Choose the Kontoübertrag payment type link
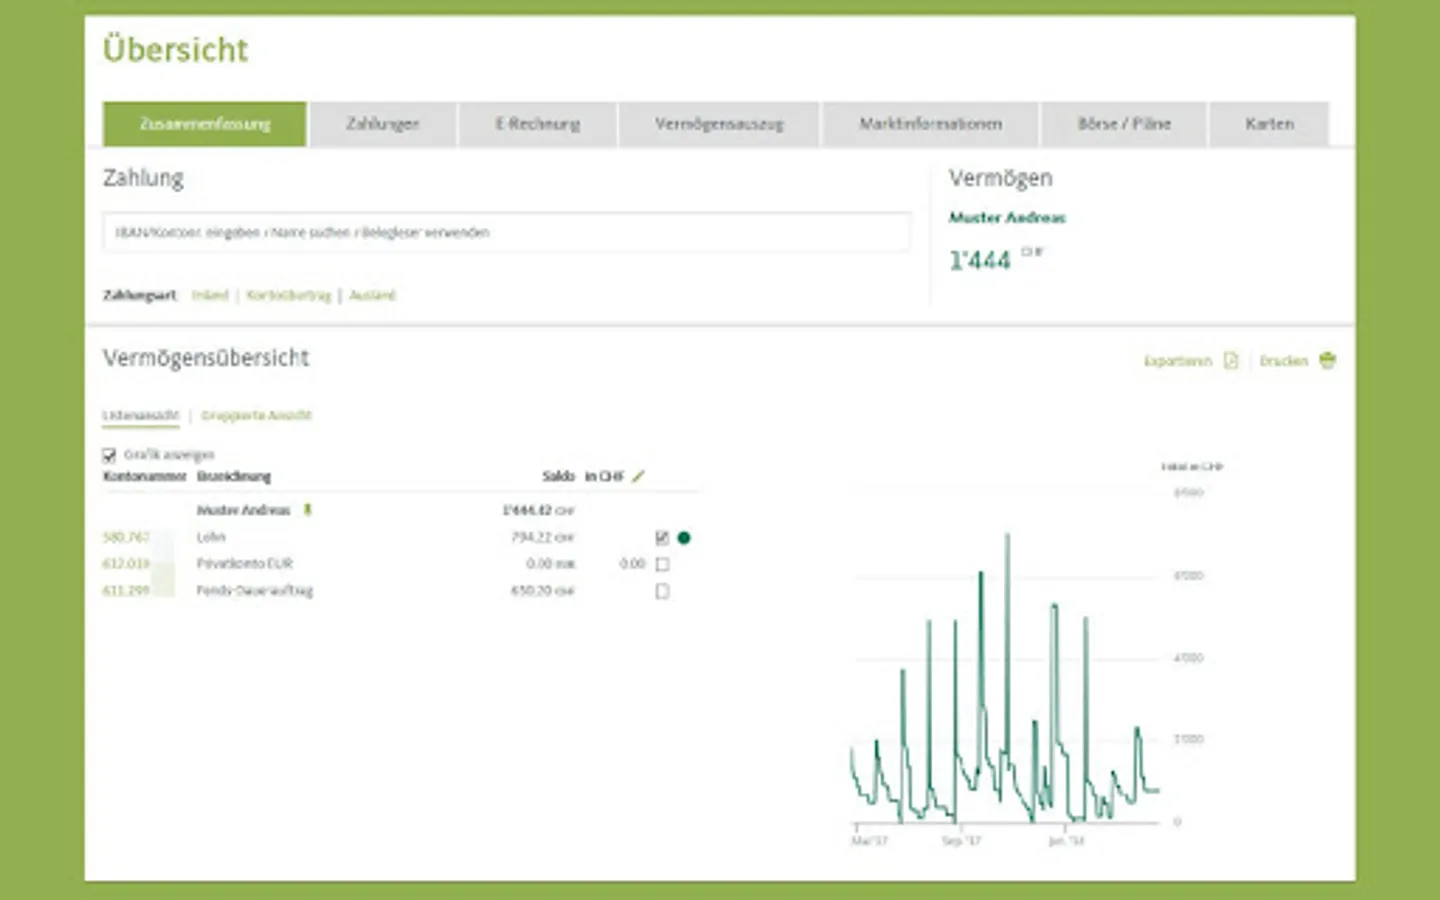This screenshot has height=900, width=1440. pyautogui.click(x=288, y=295)
